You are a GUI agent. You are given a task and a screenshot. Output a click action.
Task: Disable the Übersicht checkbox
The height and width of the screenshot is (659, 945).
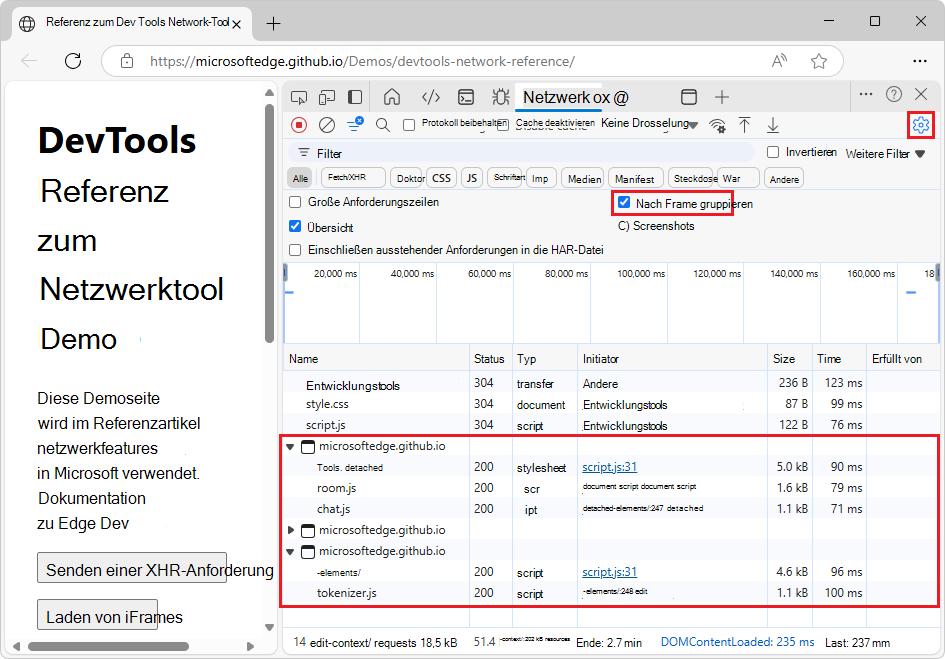295,227
